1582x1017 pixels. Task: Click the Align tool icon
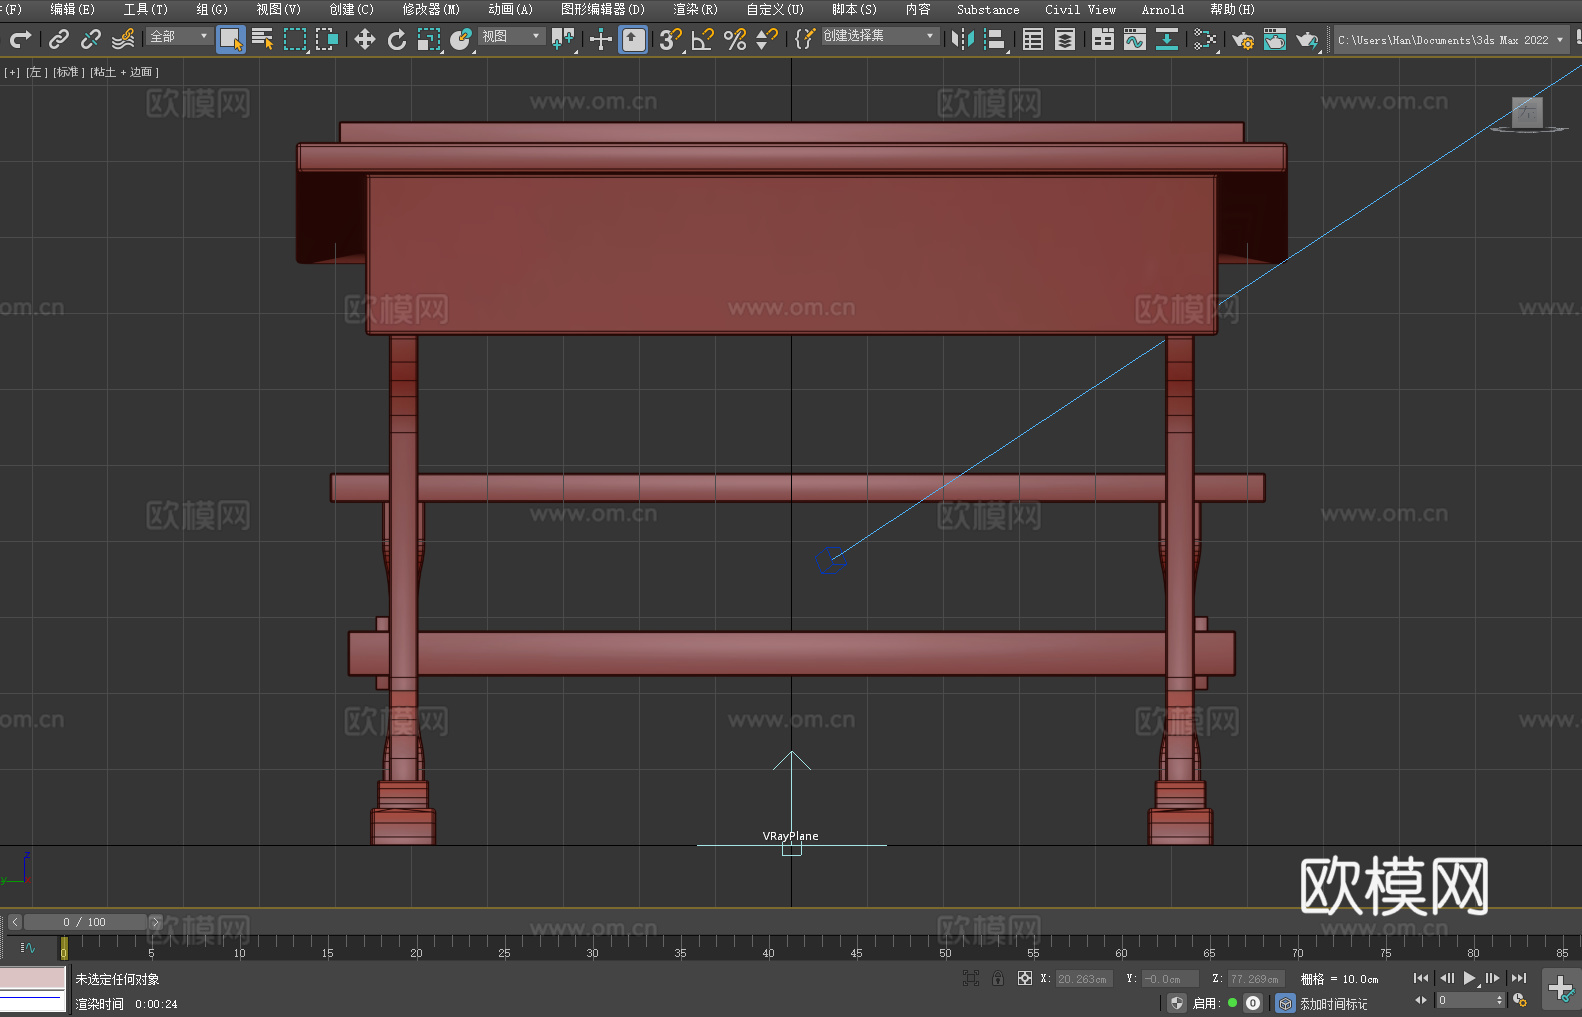pos(995,39)
